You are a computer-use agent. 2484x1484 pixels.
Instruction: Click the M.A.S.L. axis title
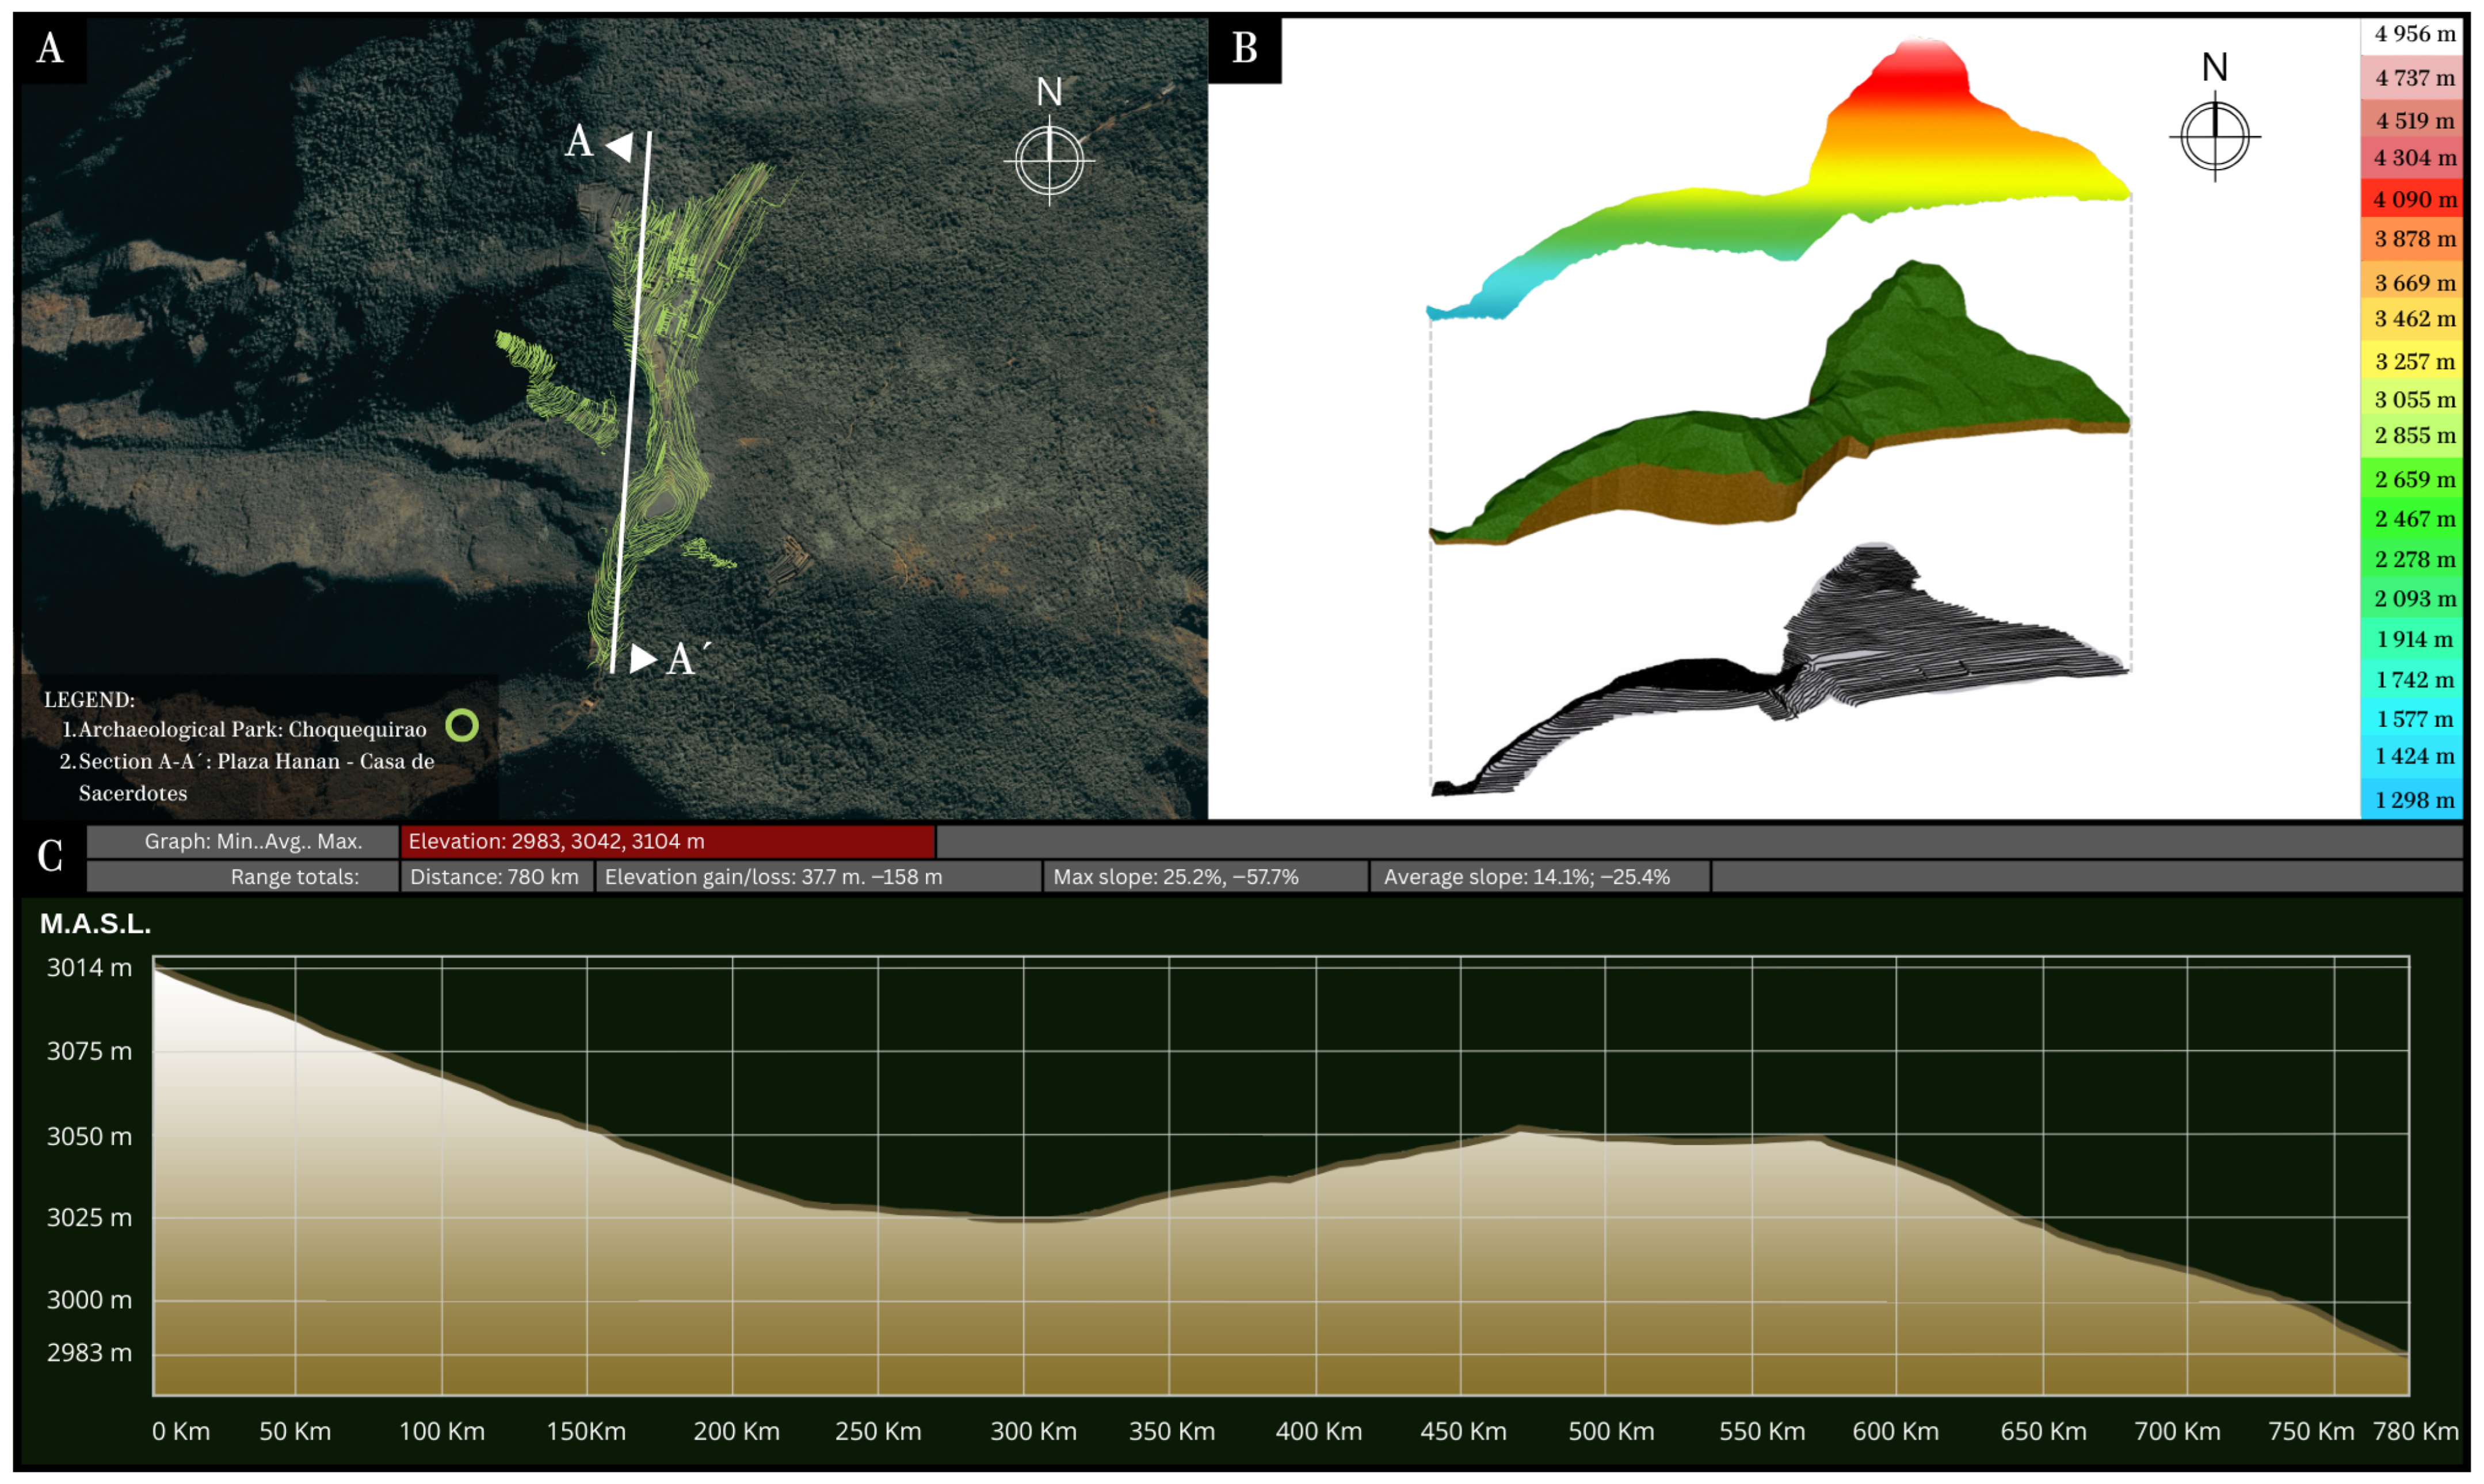click(95, 924)
